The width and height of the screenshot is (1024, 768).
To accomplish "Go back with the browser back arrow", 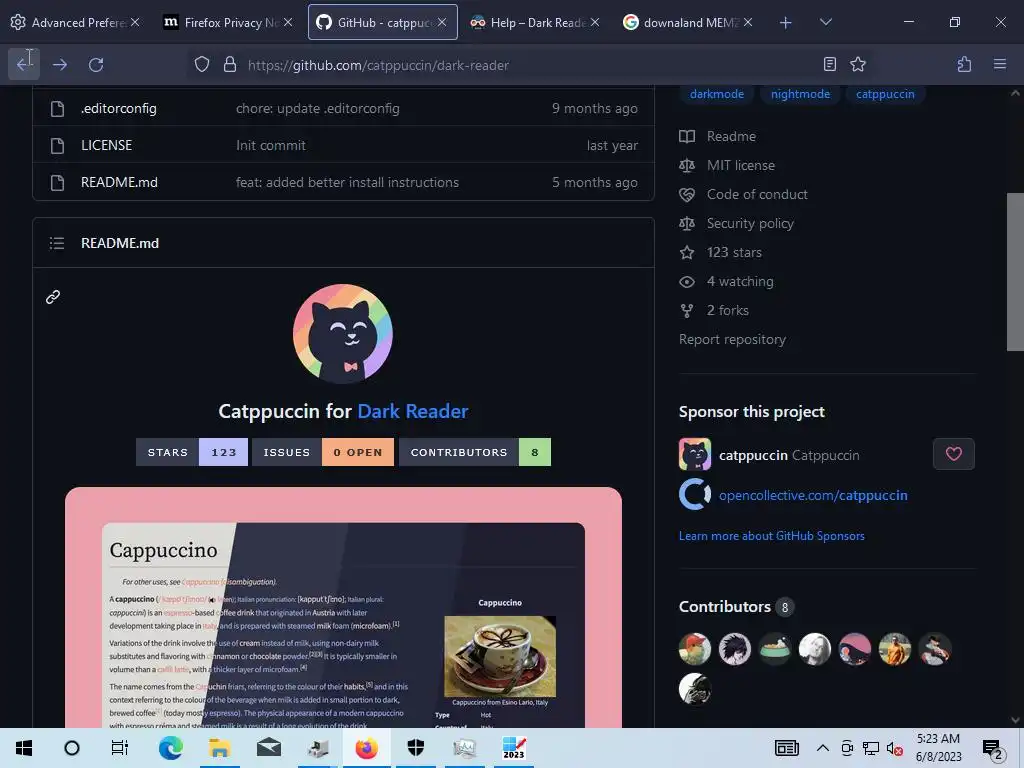I will [x=24, y=64].
